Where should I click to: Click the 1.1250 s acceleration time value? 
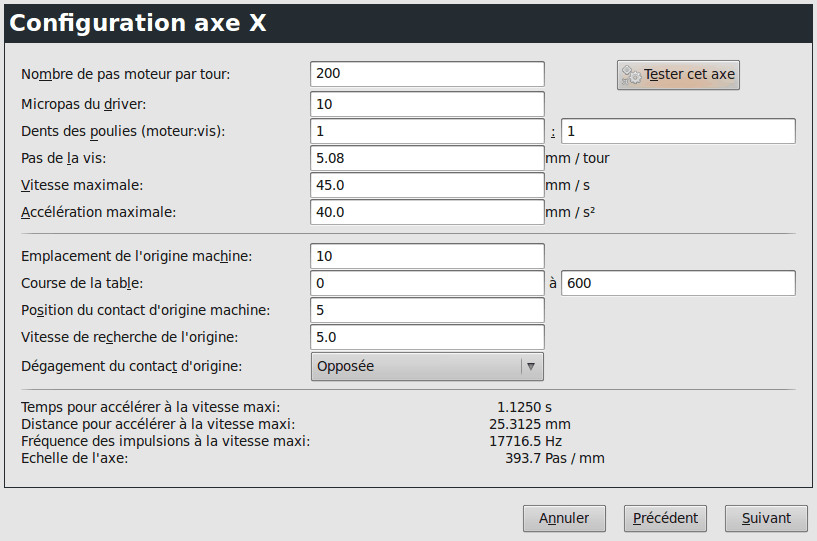pyautogui.click(x=524, y=407)
